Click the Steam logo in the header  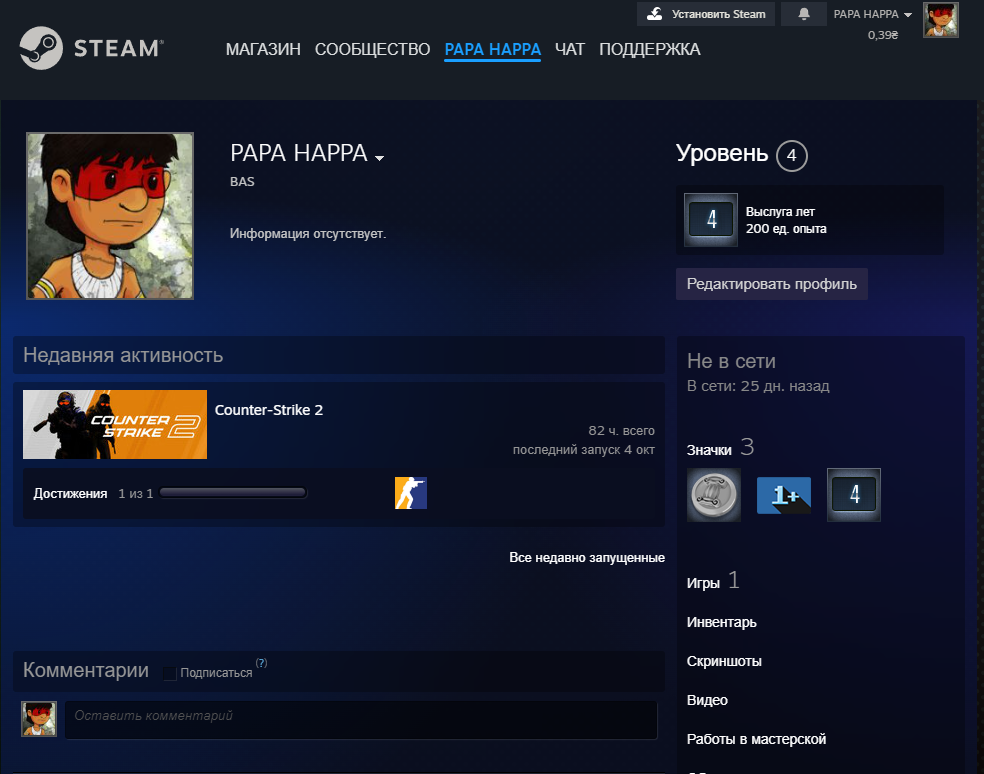(x=92, y=48)
